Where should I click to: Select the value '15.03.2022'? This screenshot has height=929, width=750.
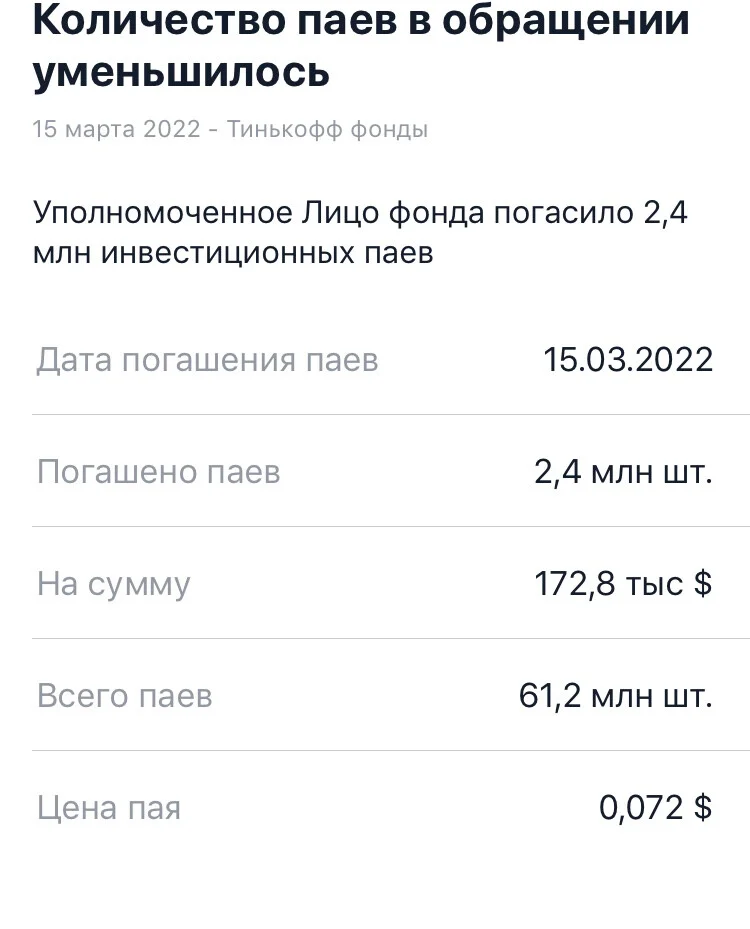pos(628,360)
